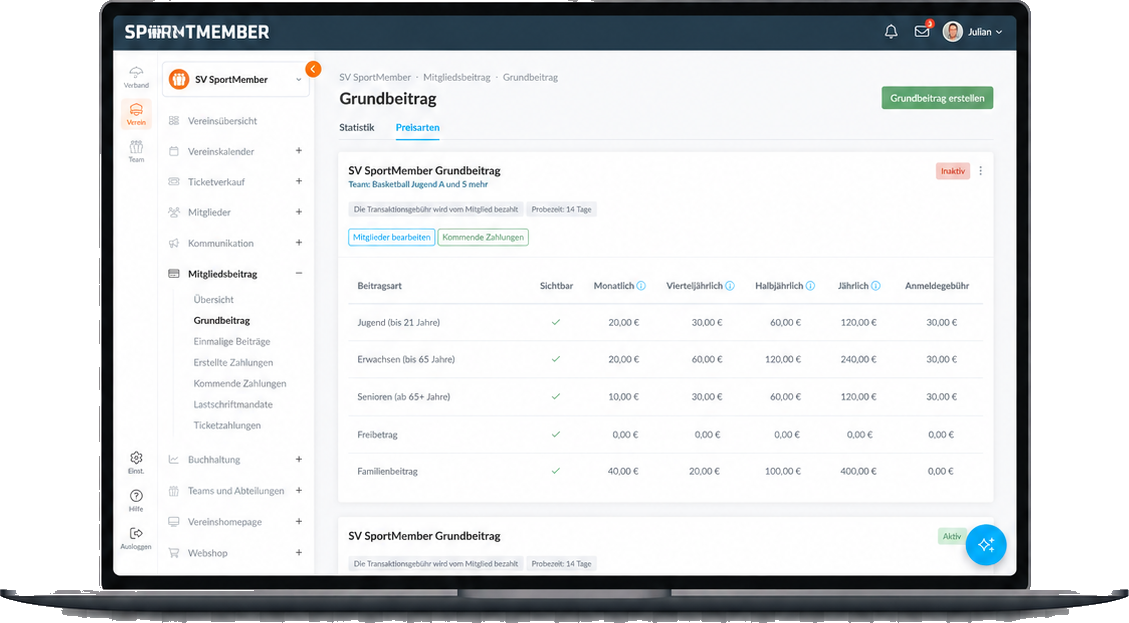Toggle Sichtbar check for Freibetrag row
The height and width of the screenshot is (623, 1129).
(x=556, y=435)
